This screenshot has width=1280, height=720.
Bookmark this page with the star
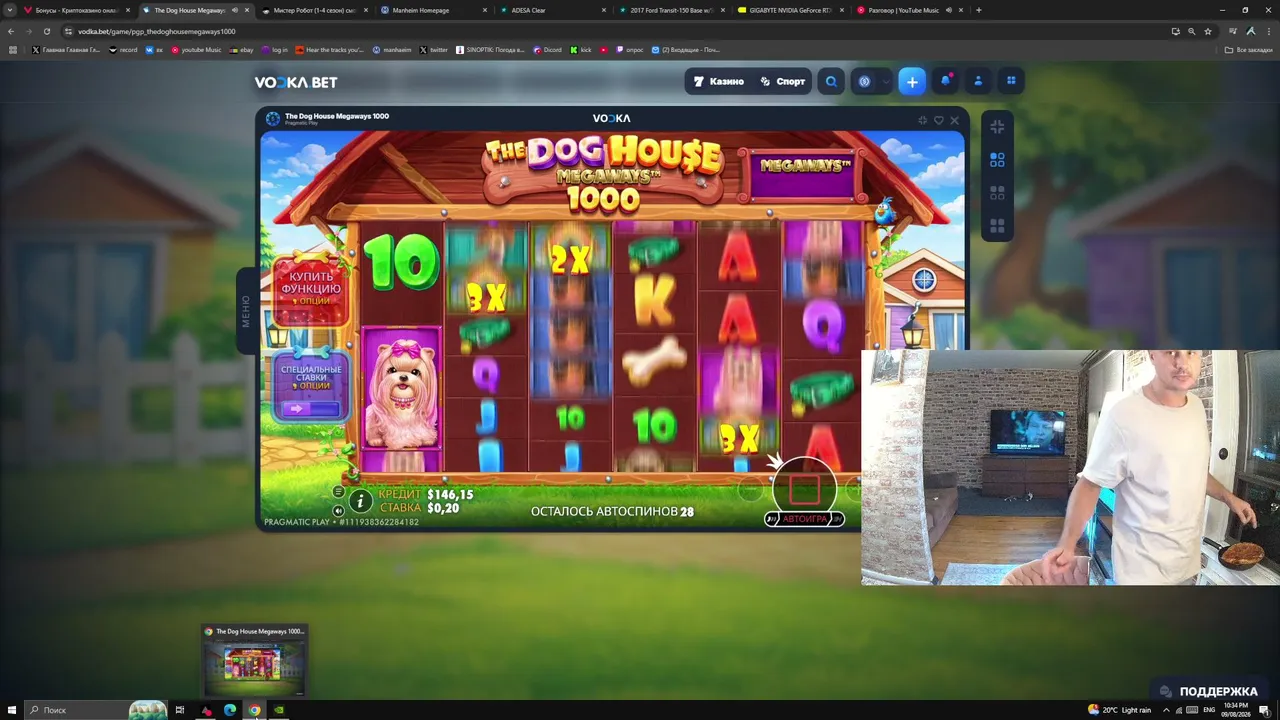[1208, 31]
